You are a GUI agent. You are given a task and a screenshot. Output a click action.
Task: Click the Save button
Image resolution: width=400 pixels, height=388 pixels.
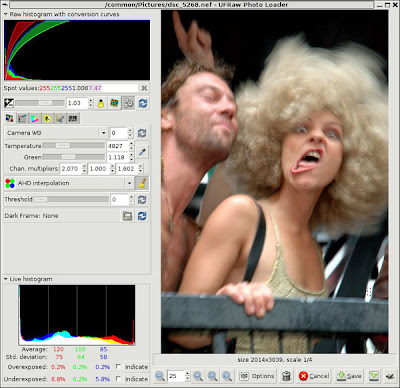[x=349, y=376]
